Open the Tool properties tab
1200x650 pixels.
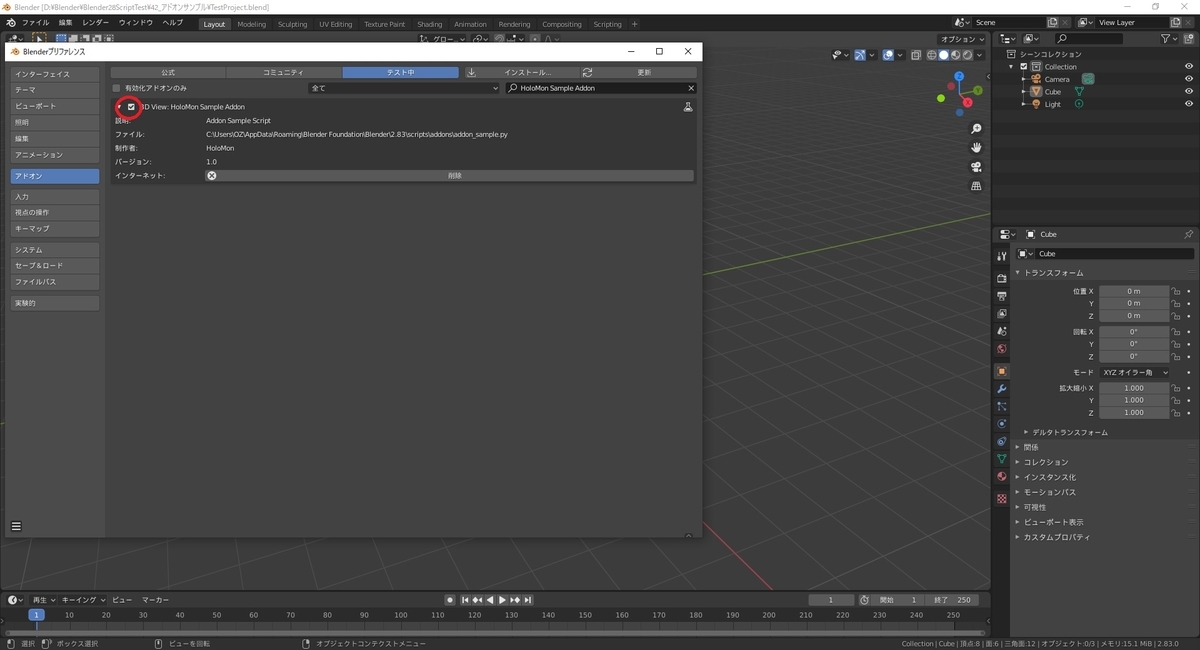tap(1001, 256)
